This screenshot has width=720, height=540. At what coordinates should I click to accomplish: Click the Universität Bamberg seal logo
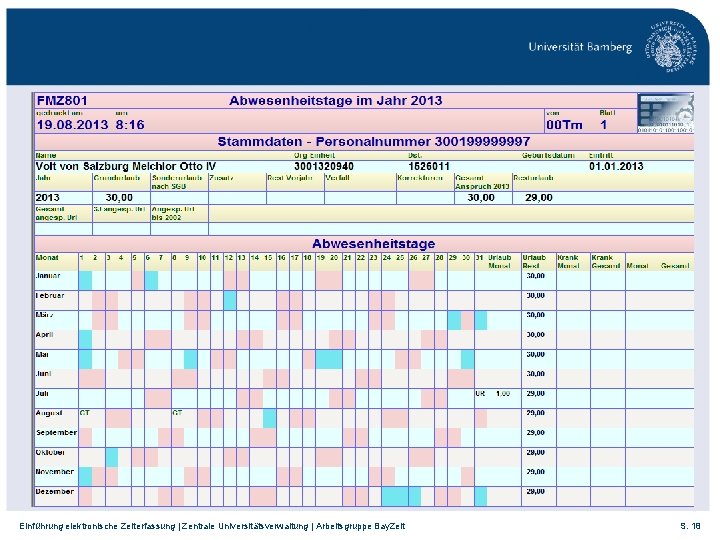point(670,46)
